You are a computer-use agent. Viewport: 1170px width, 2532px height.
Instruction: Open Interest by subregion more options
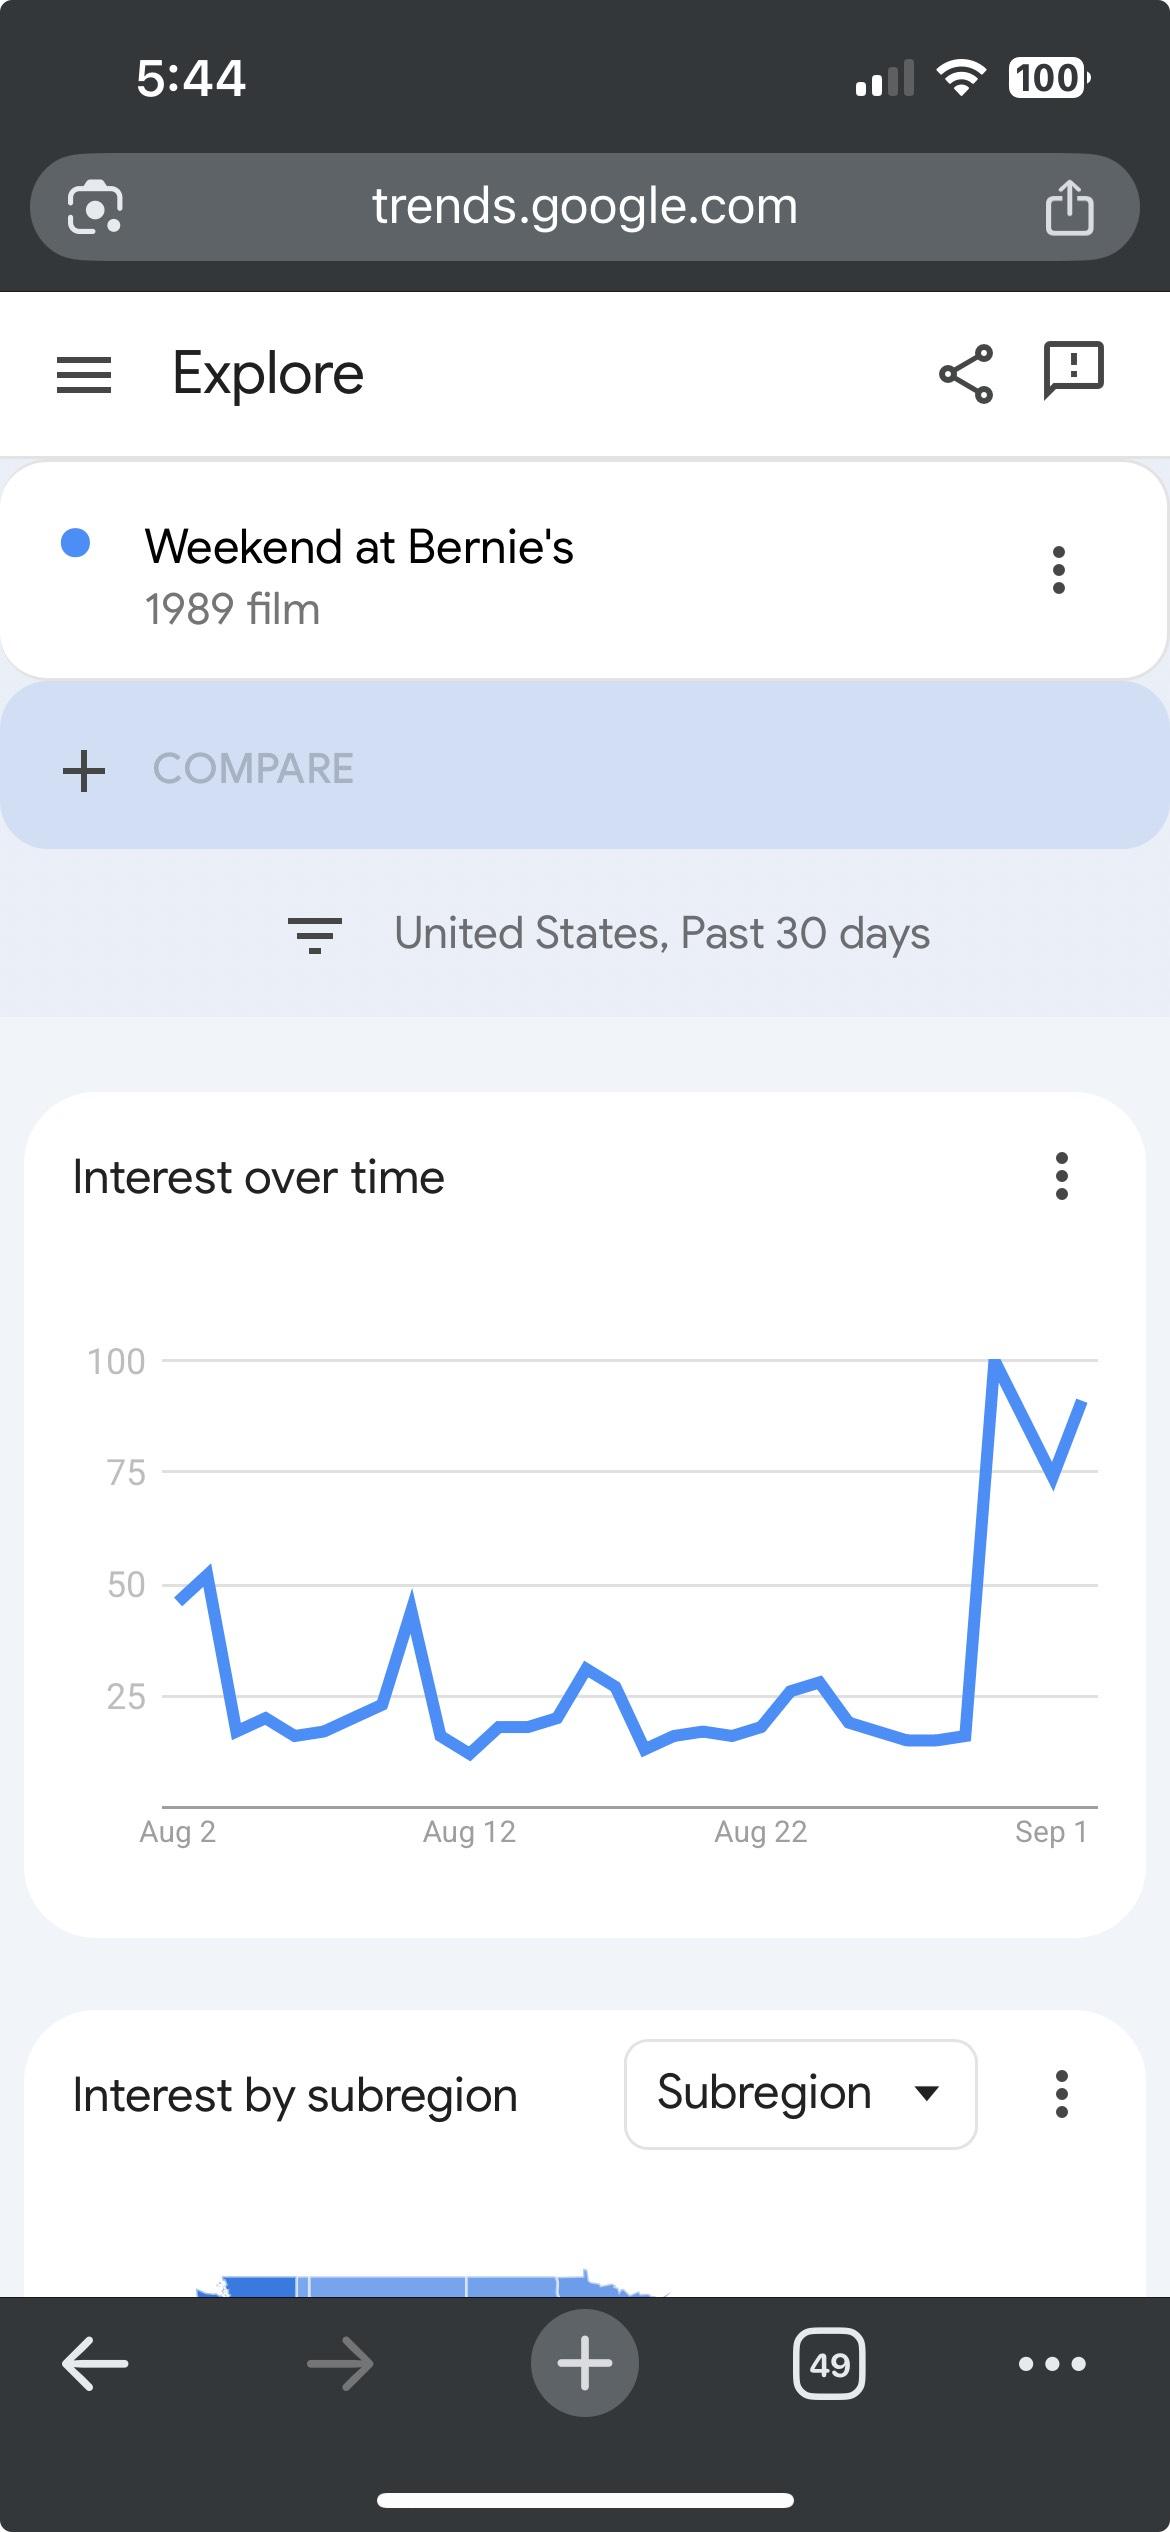(1062, 2094)
